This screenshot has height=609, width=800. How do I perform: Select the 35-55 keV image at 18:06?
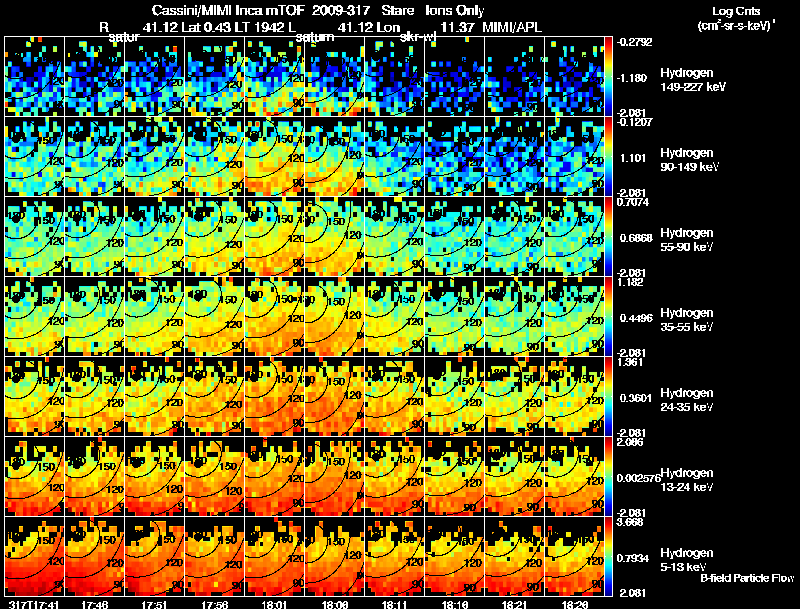click(335, 317)
